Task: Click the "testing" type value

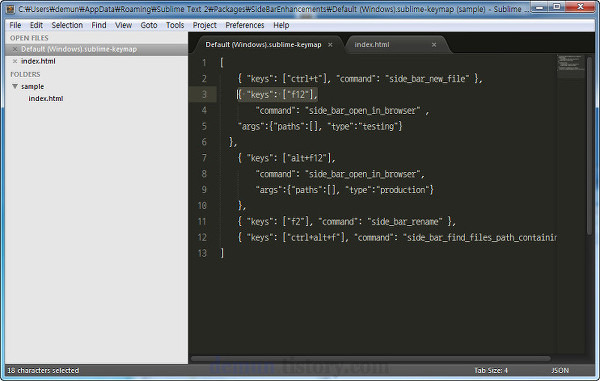Action: [378, 126]
